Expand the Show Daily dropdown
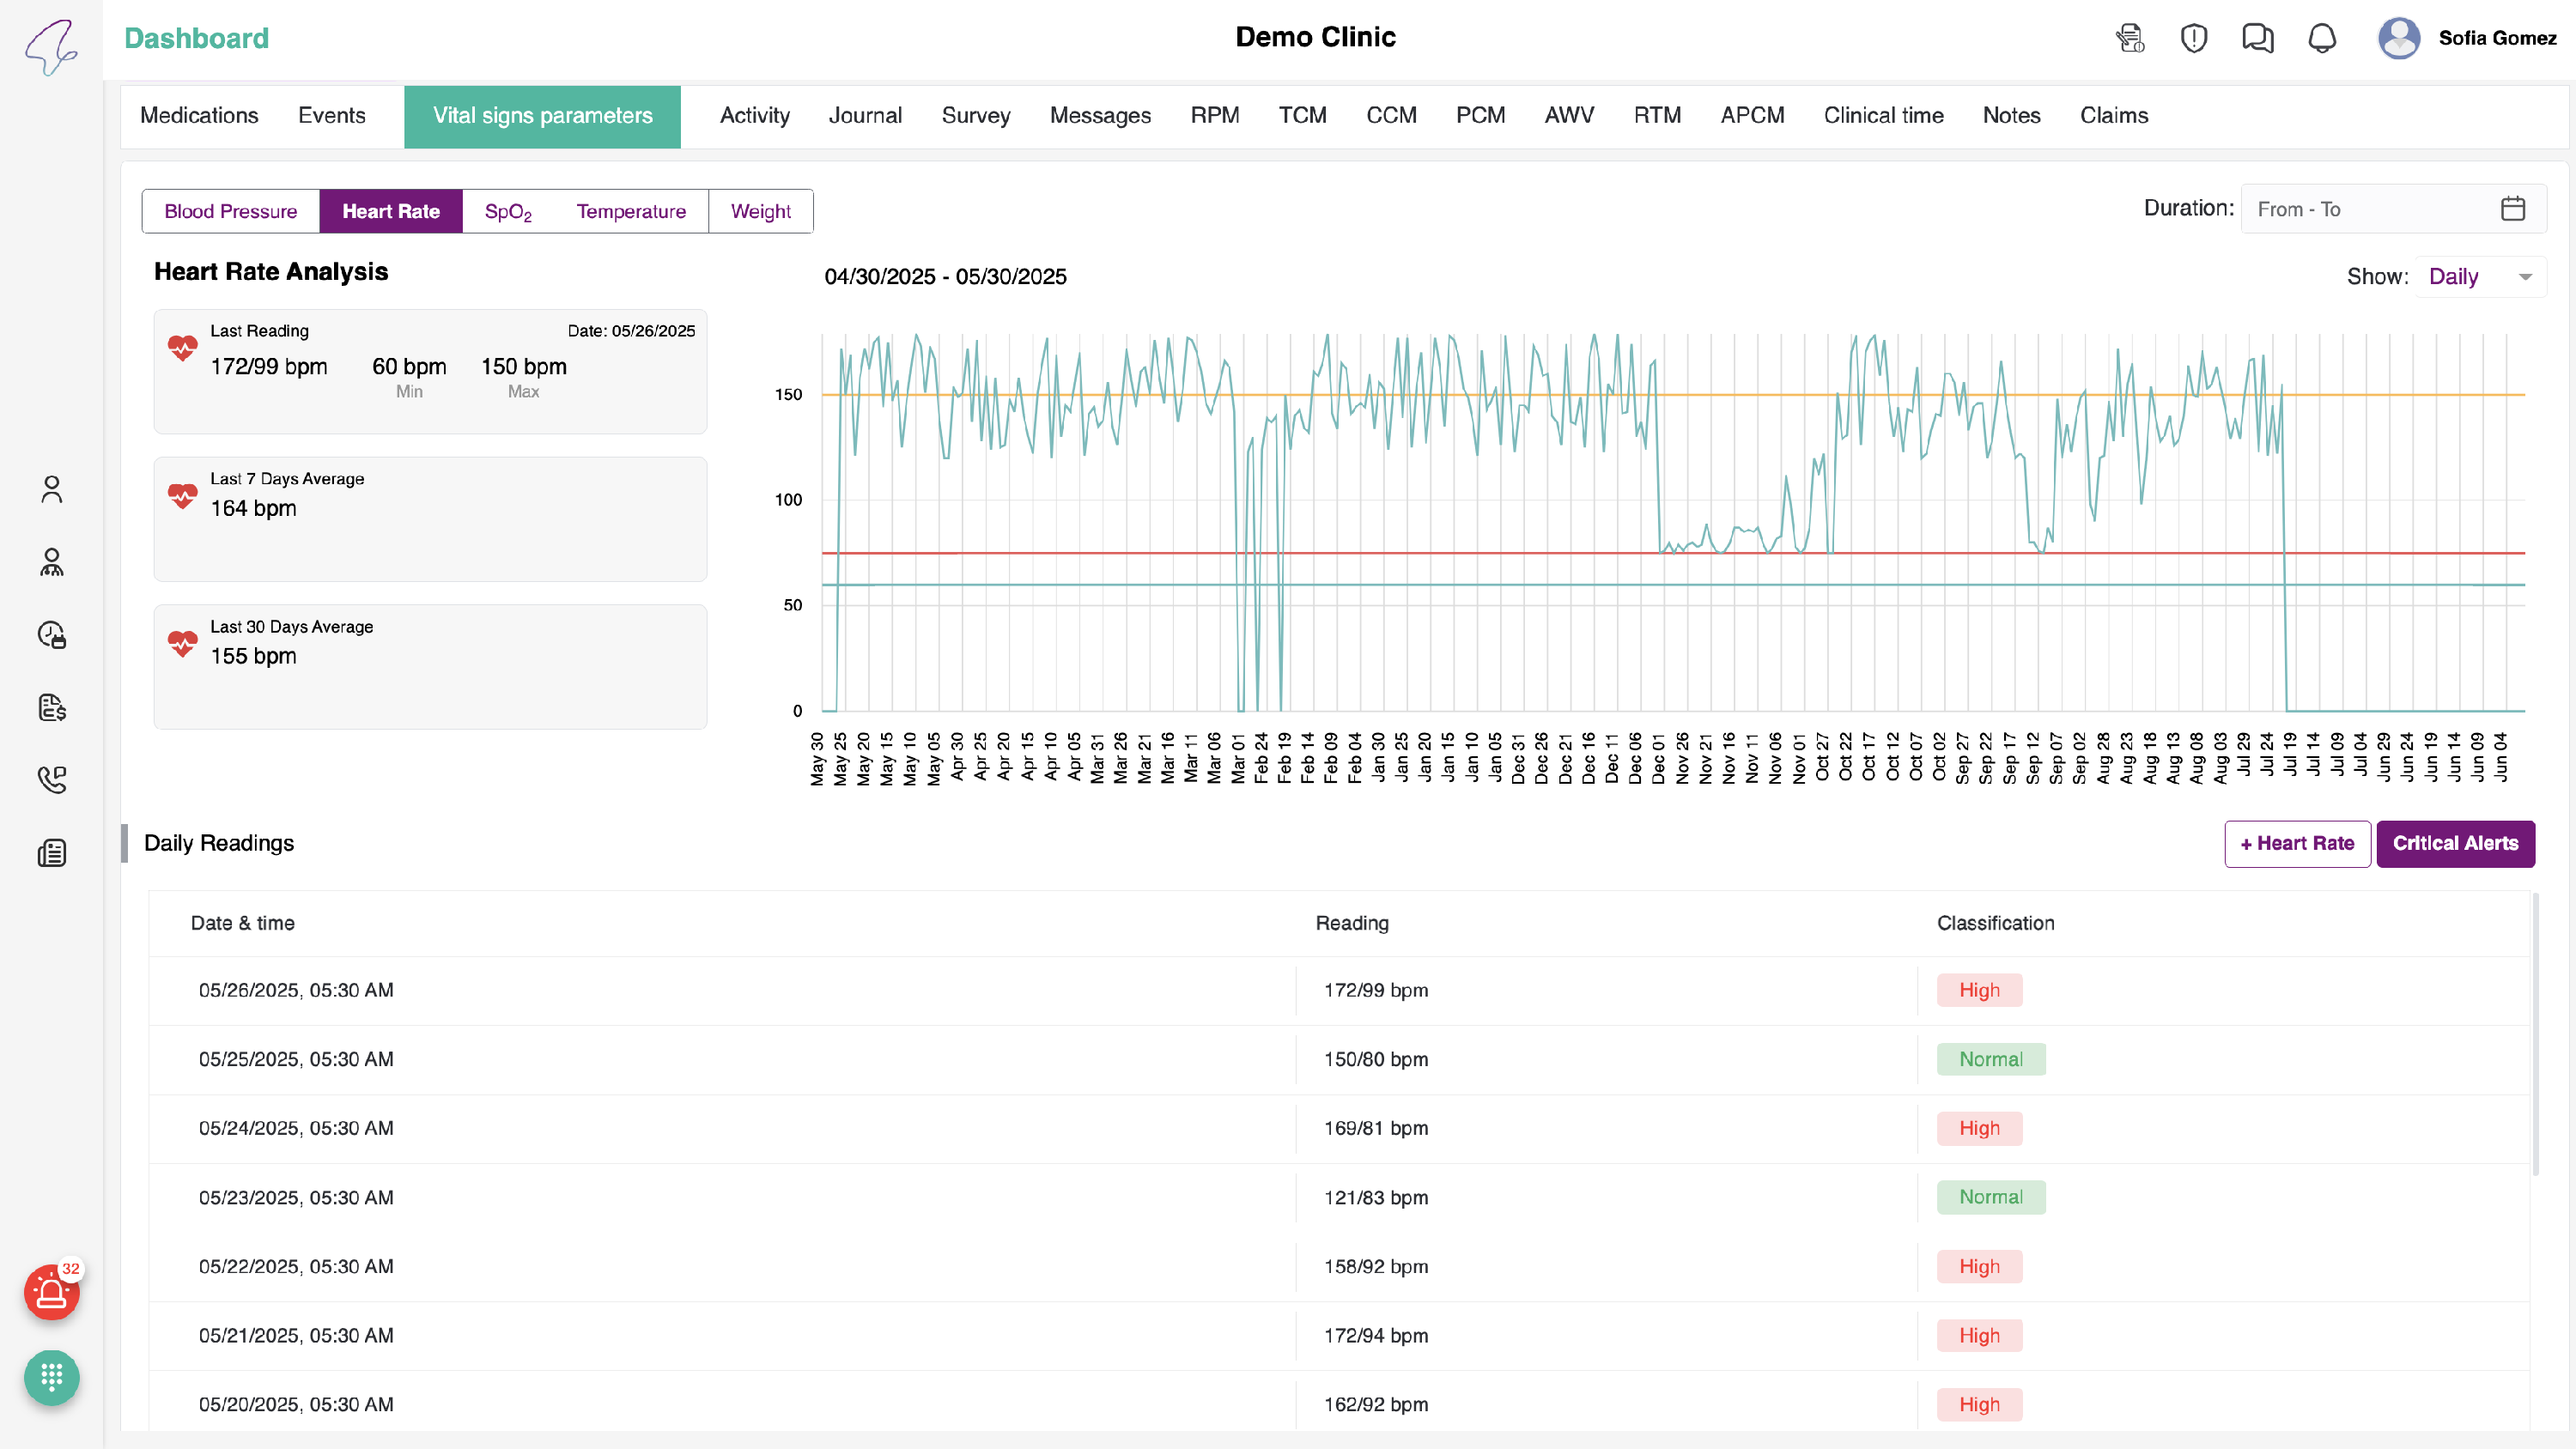Image resolution: width=2576 pixels, height=1449 pixels. coord(2480,277)
